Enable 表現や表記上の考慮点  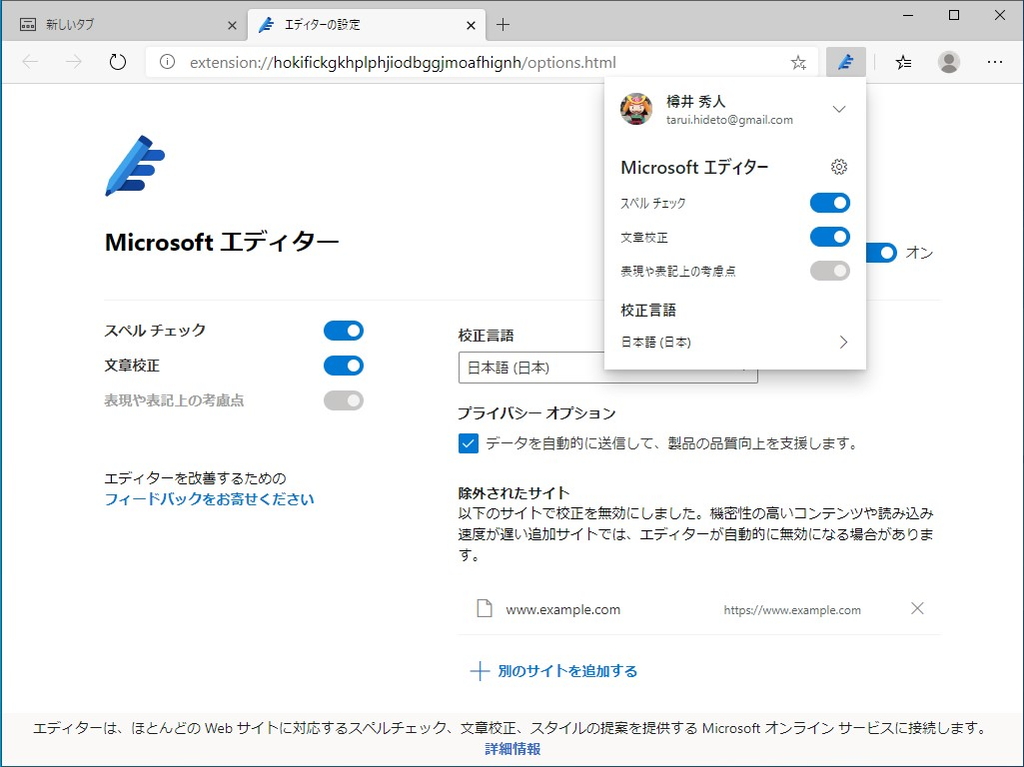(830, 270)
